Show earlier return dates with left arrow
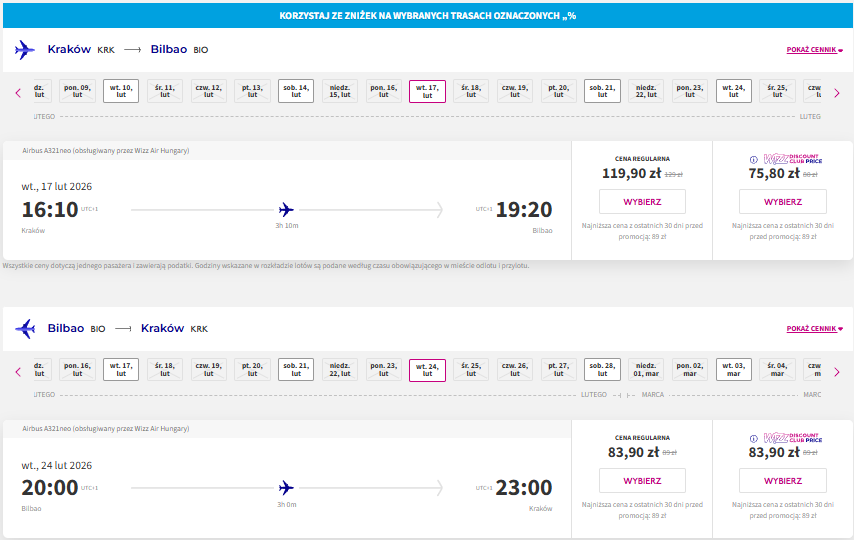The width and height of the screenshot is (854, 540). click(18, 372)
